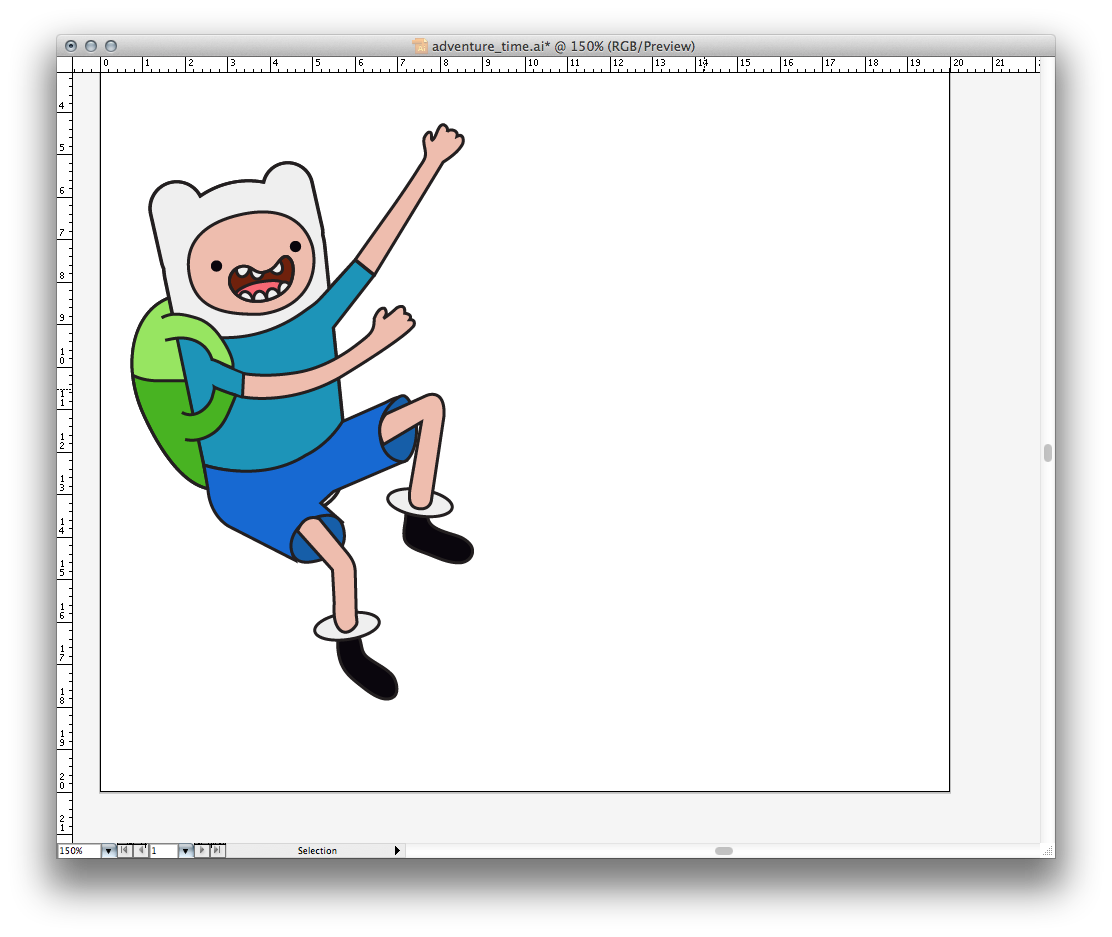Click the Selection status bar label
This screenshot has height=937, width=1112.
pos(317,851)
